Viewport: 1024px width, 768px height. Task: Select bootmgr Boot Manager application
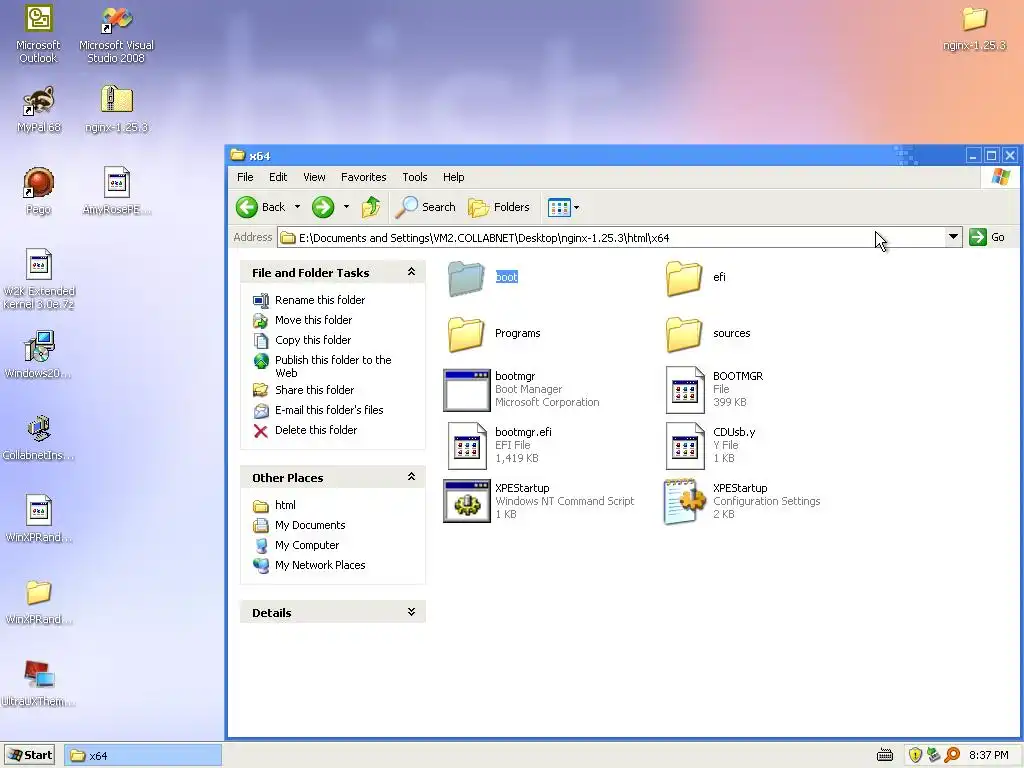tap(521, 390)
